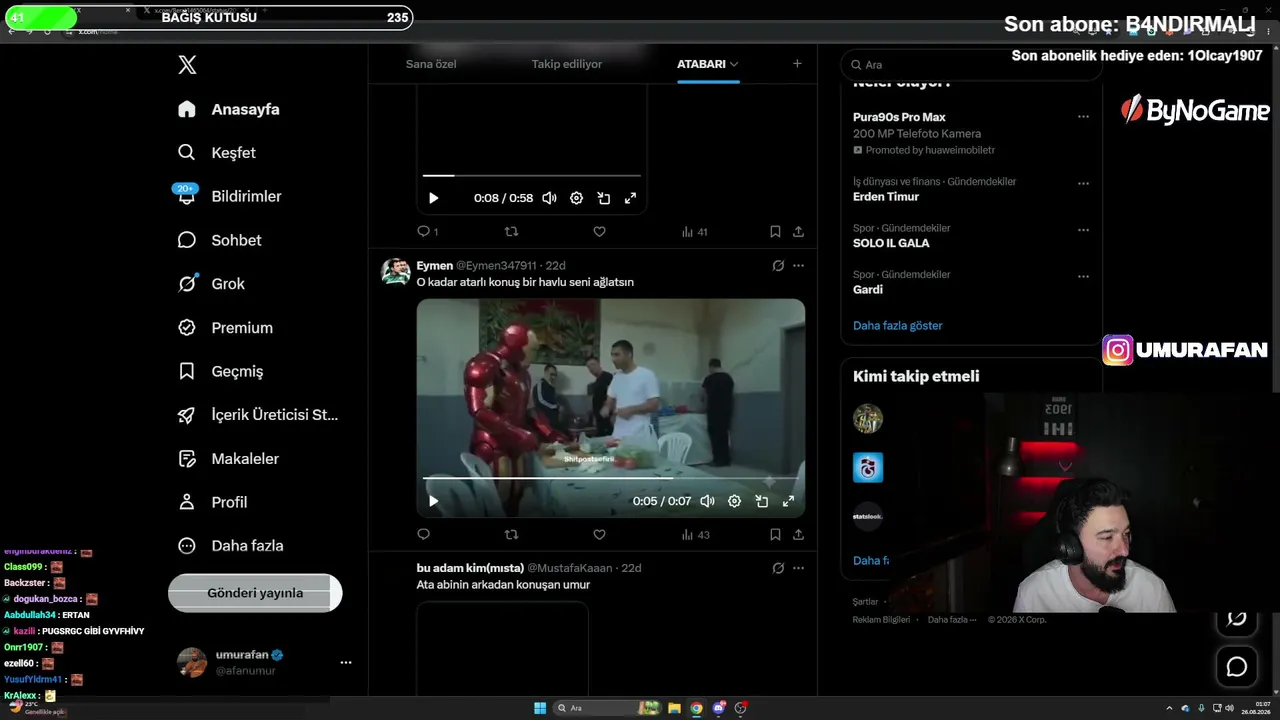Open Eymen's profile name link
Viewport: 1280px width, 720px height.
point(435,265)
